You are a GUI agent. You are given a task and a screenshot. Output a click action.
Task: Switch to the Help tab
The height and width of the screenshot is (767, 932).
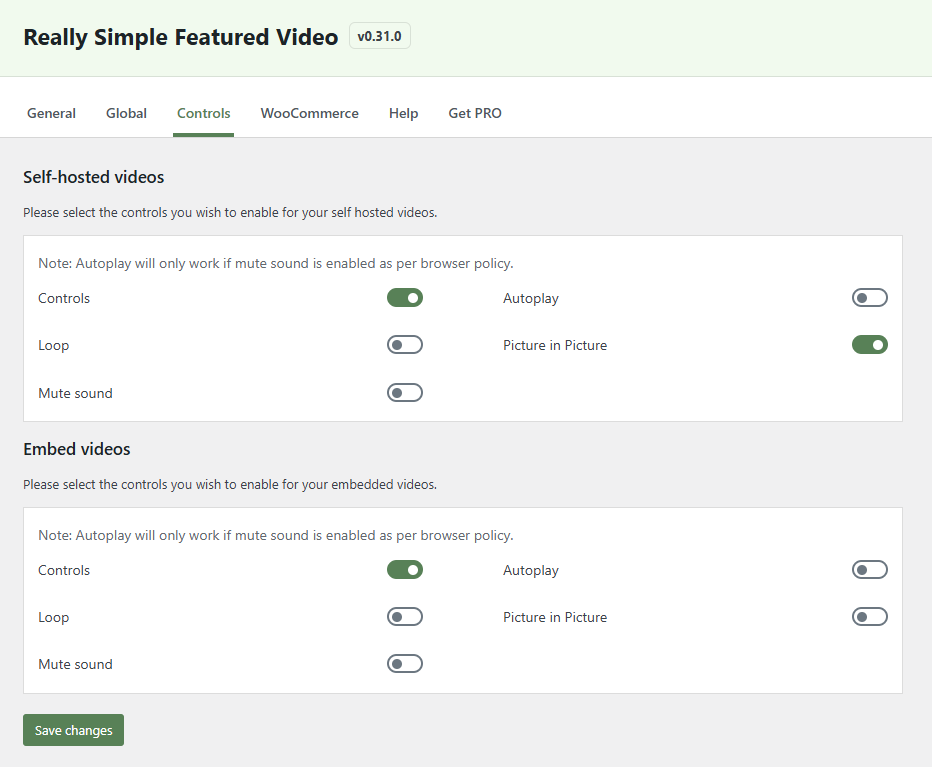pyautogui.click(x=403, y=113)
